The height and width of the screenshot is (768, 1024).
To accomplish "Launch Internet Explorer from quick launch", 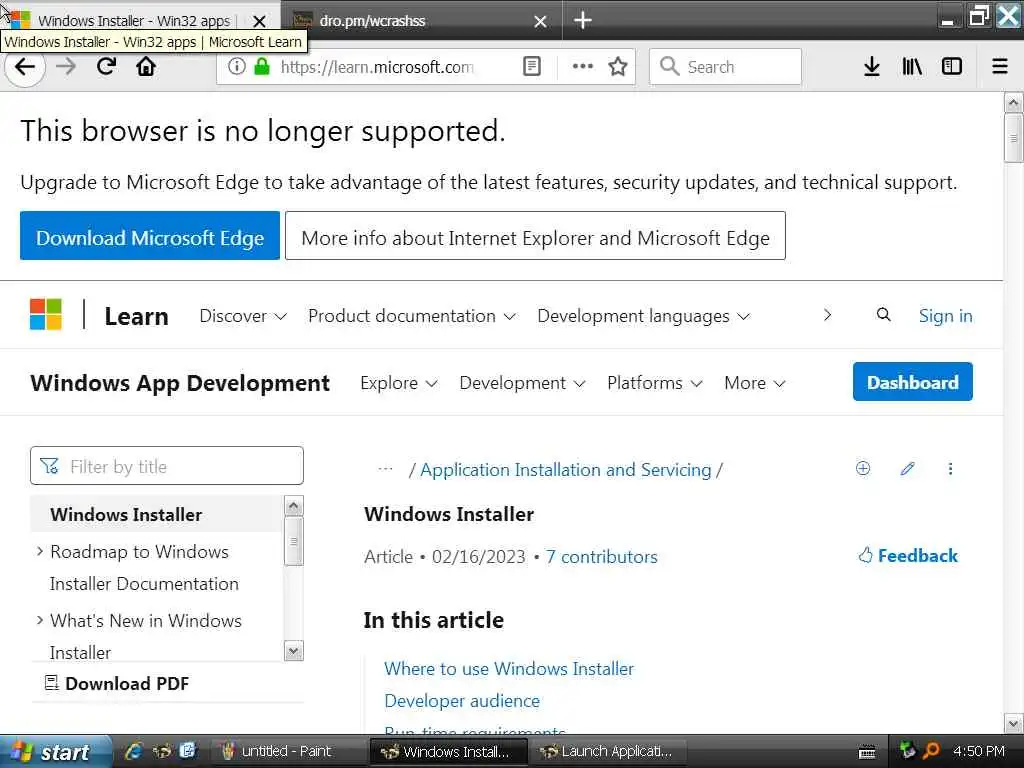I will pyautogui.click(x=134, y=751).
